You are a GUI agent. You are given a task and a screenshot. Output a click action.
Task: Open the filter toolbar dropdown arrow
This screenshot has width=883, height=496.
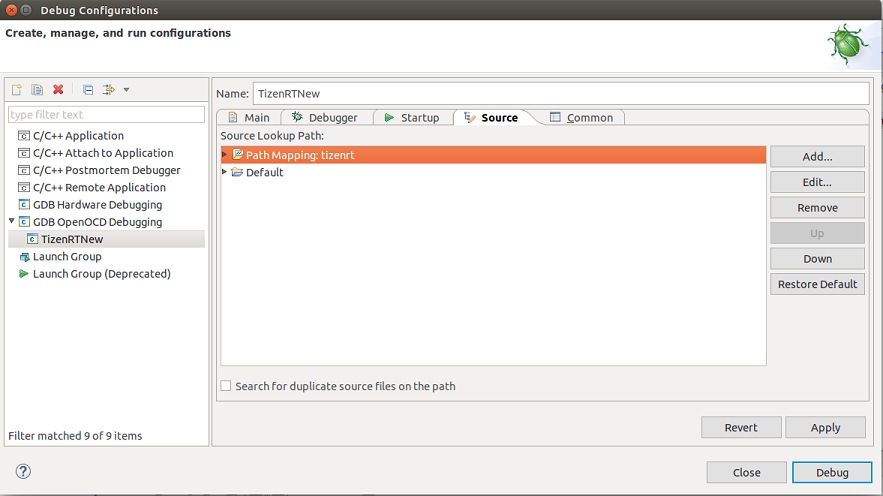point(126,90)
